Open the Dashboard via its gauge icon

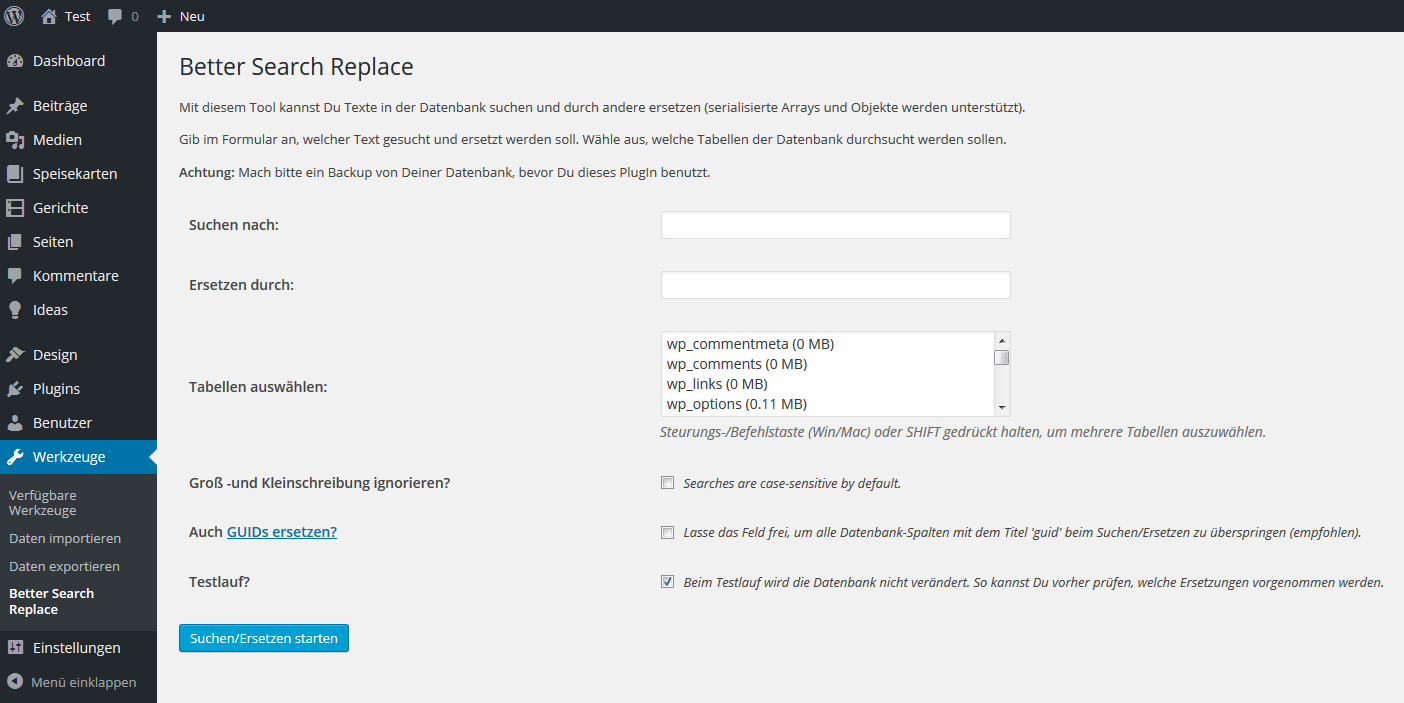[x=17, y=60]
